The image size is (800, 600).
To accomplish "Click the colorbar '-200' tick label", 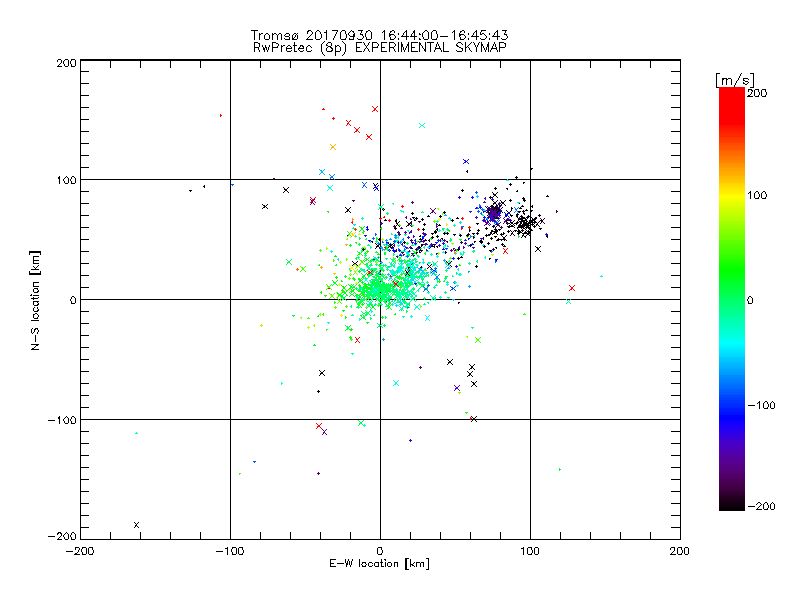I will (761, 506).
